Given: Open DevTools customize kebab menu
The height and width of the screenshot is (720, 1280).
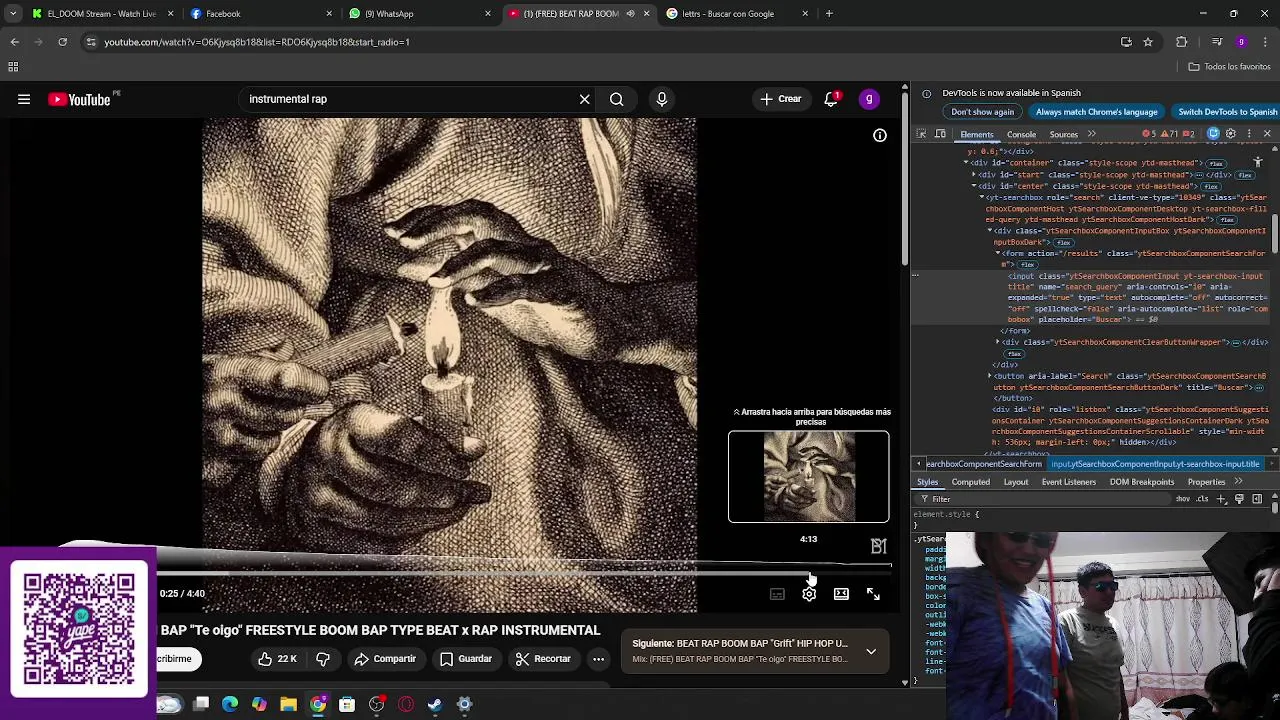Looking at the screenshot, I should 1249,134.
